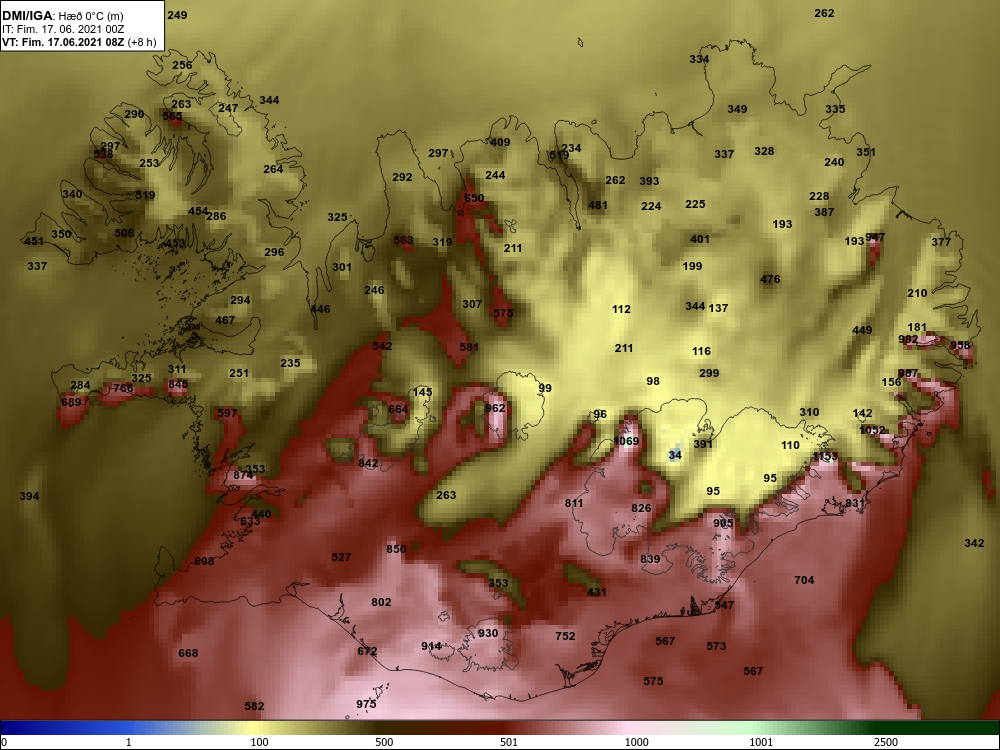The height and width of the screenshot is (750, 1000).
Task: Click the value 905 on the map
Action: [723, 523]
